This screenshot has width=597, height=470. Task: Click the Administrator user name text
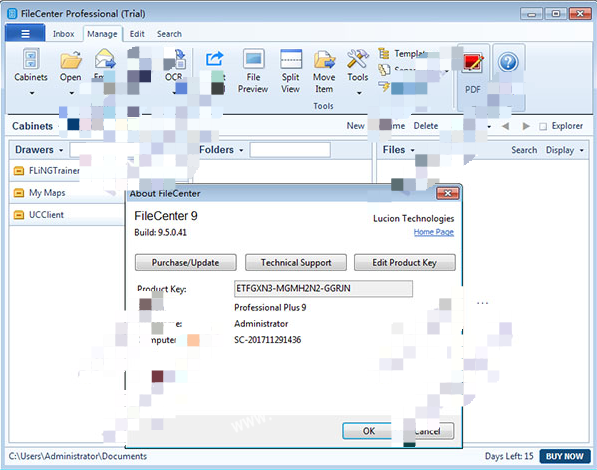pos(261,324)
